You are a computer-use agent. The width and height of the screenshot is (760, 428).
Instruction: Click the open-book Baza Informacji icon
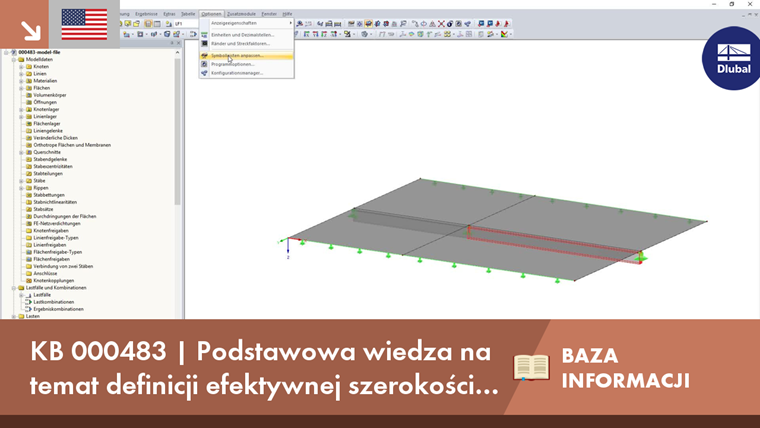[x=531, y=367]
